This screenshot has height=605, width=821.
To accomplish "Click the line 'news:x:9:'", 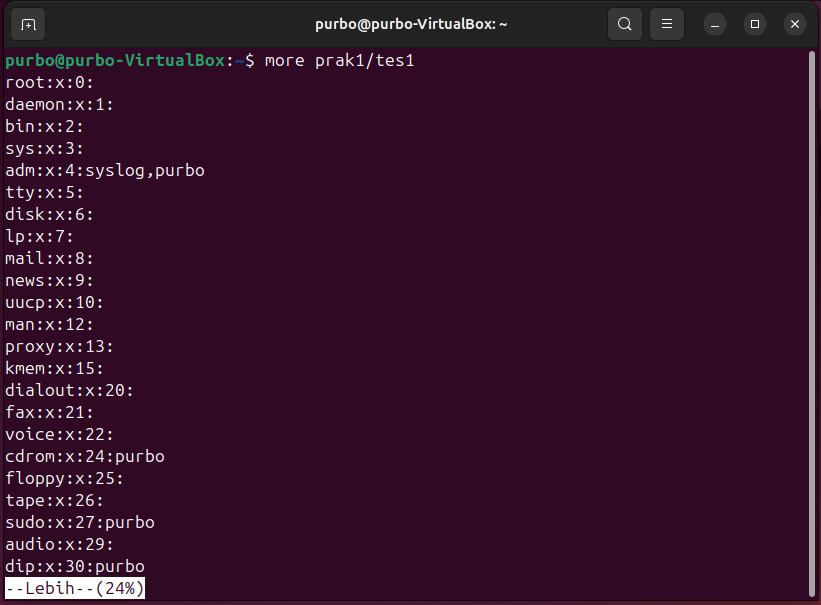I will click(x=49, y=281).
